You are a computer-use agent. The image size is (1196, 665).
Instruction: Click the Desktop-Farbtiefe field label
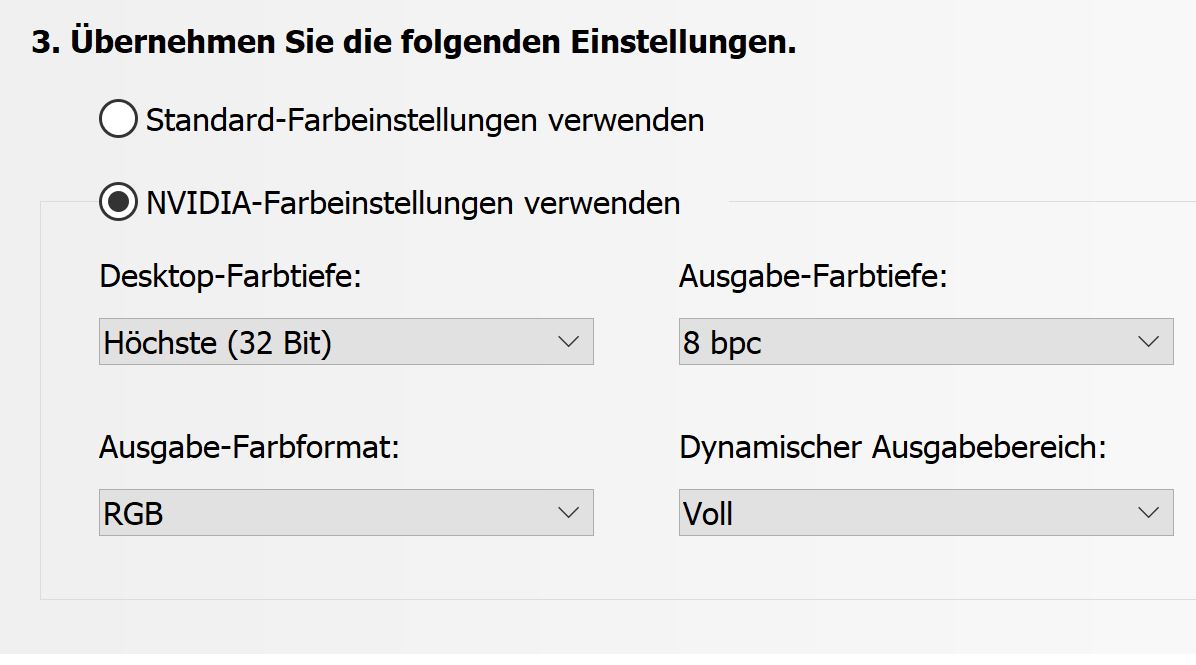231,277
